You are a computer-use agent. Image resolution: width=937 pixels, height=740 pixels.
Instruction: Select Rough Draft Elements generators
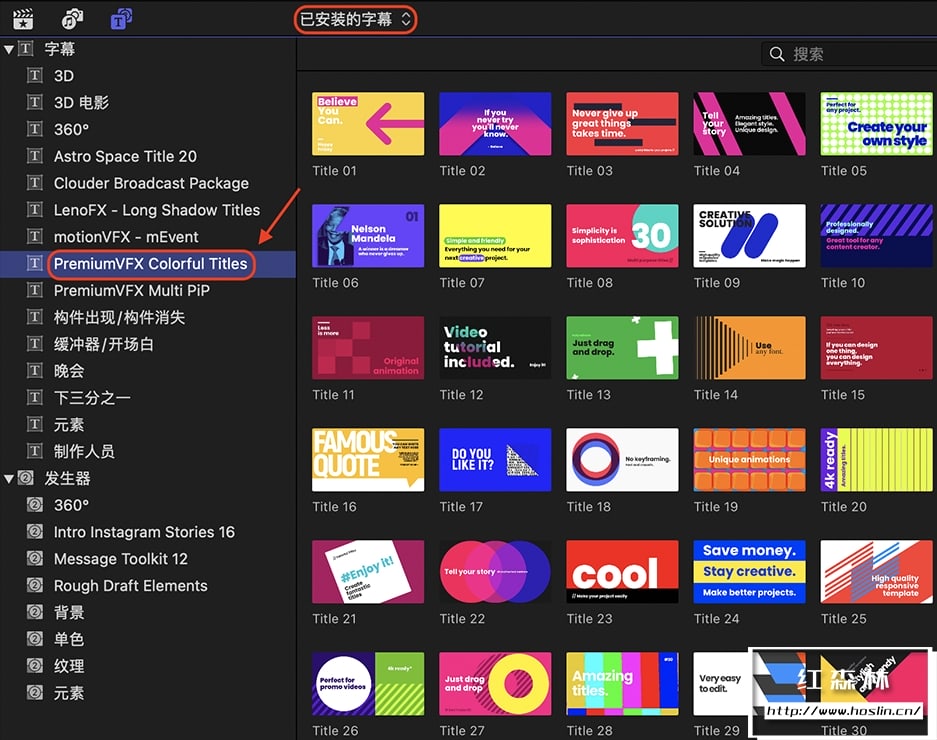click(x=148, y=586)
